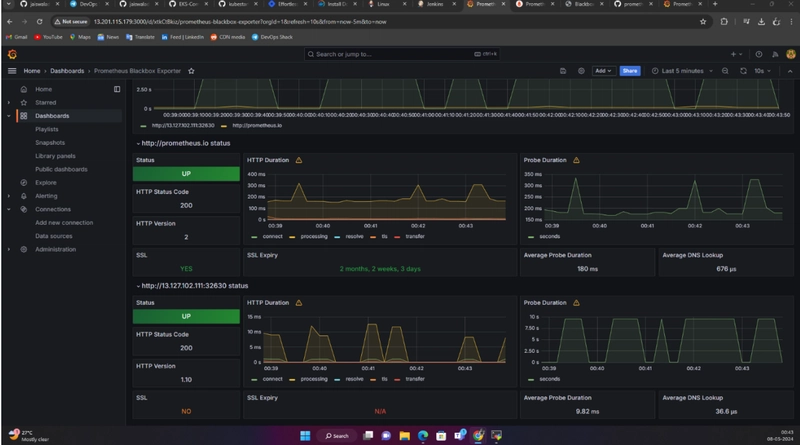Go back in browser
The image size is (800, 445).
(10, 21)
